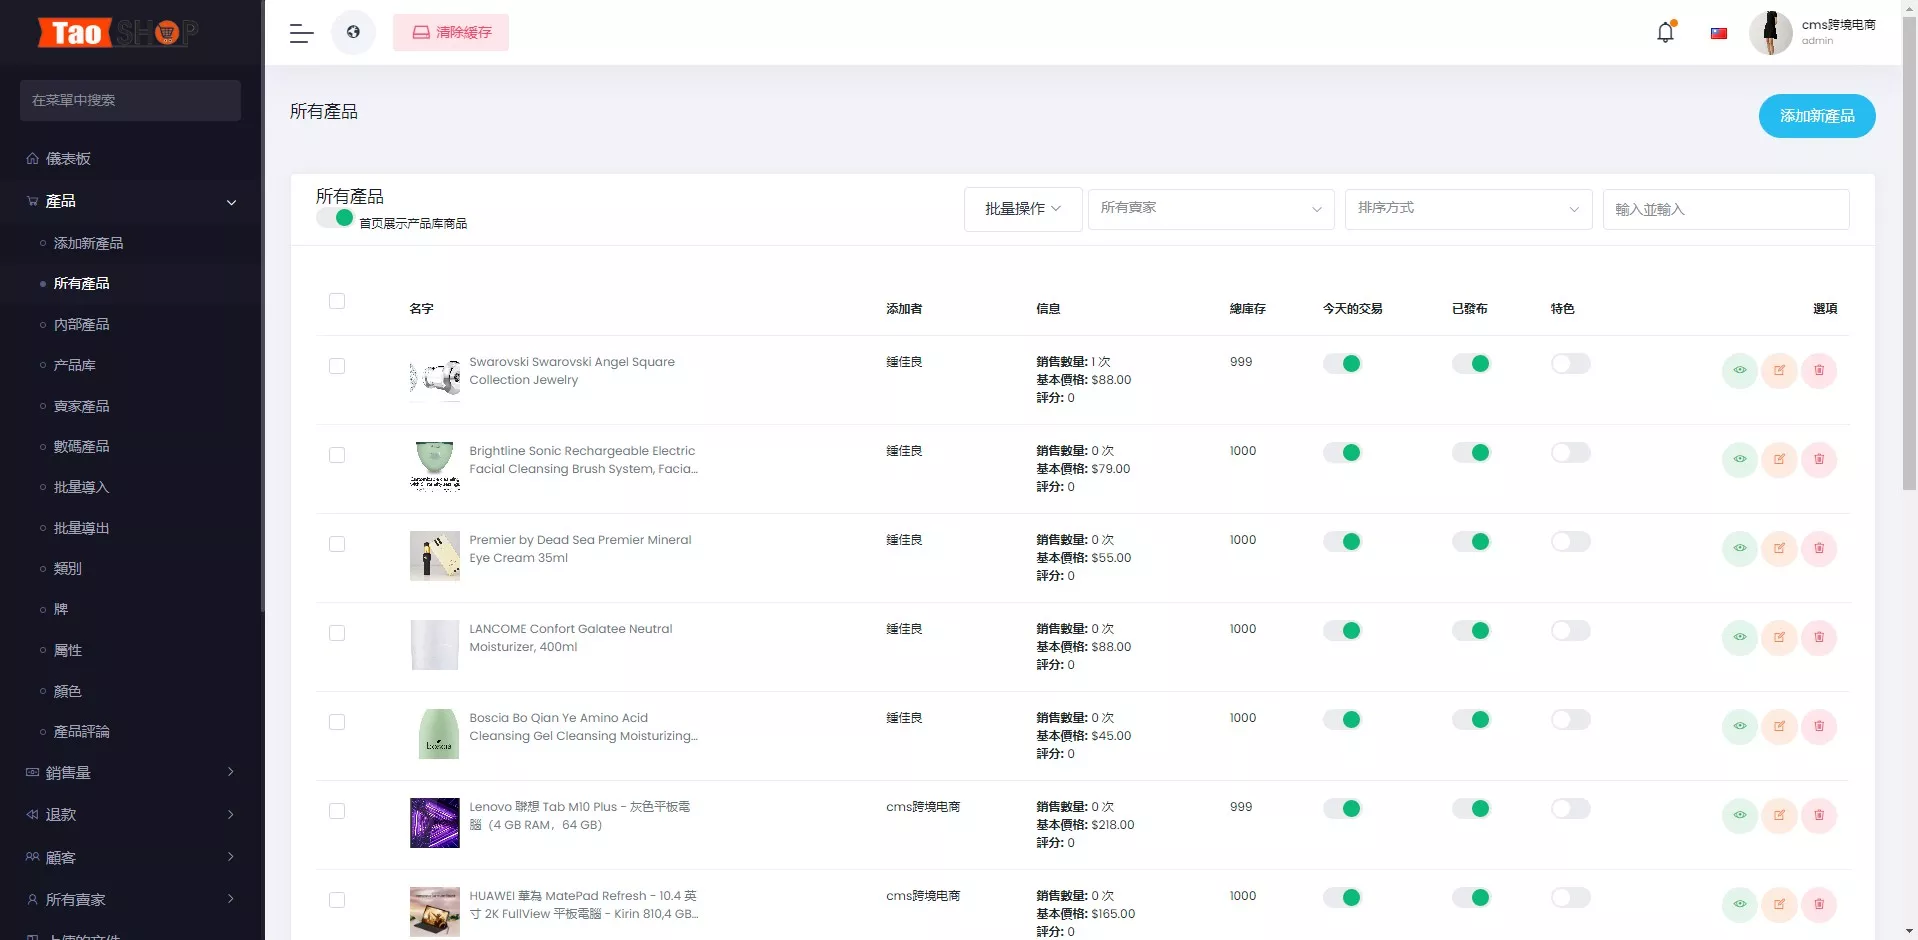Disable 首页展示产品库商品 toggle
The width and height of the screenshot is (1918, 940).
coord(335,217)
